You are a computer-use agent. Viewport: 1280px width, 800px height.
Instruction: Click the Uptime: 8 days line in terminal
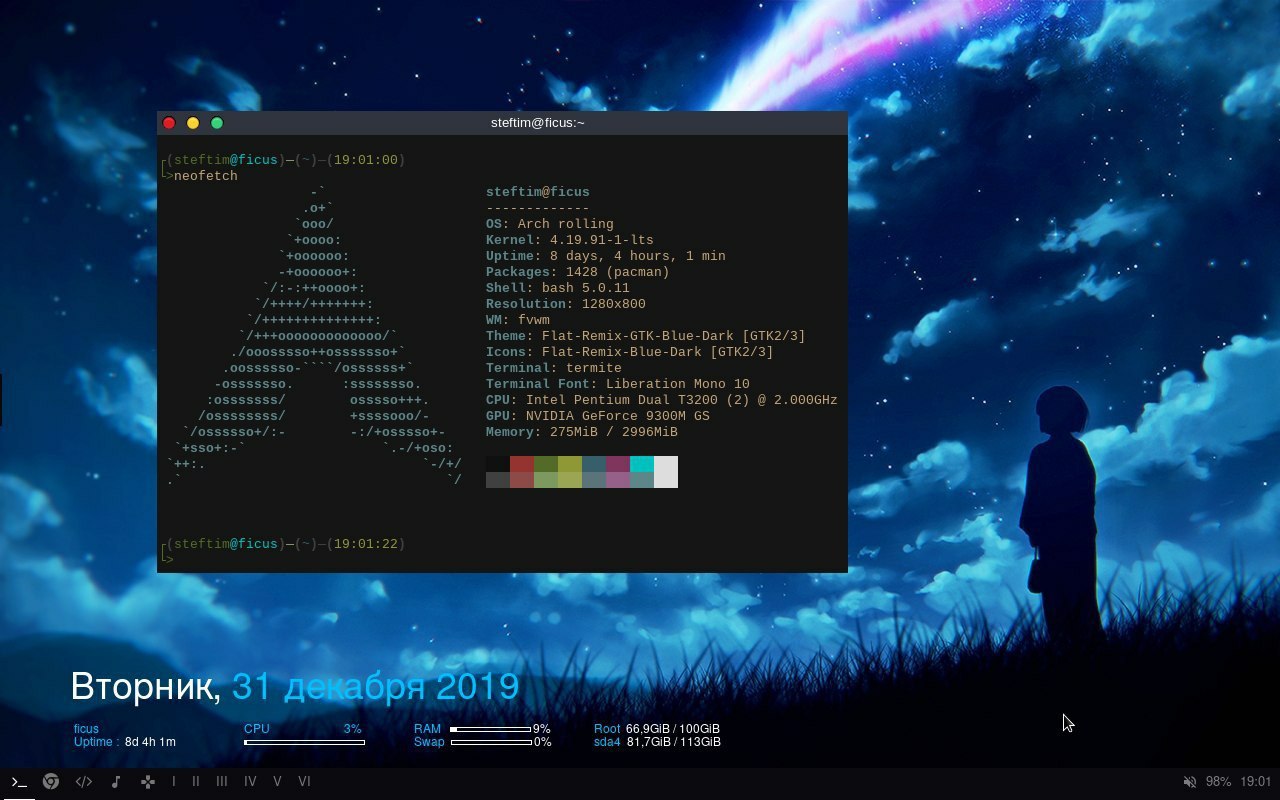pos(606,256)
